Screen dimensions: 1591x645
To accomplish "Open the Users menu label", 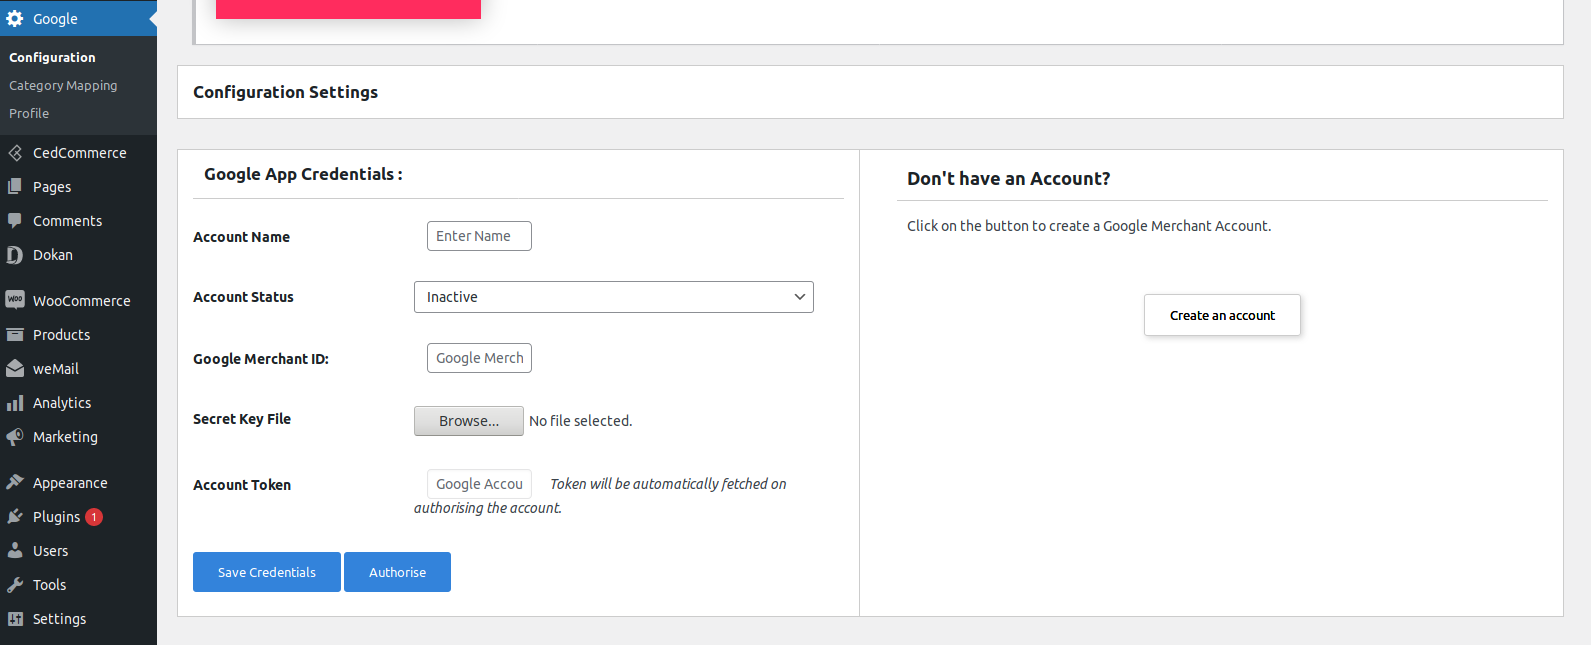I will 51,551.
